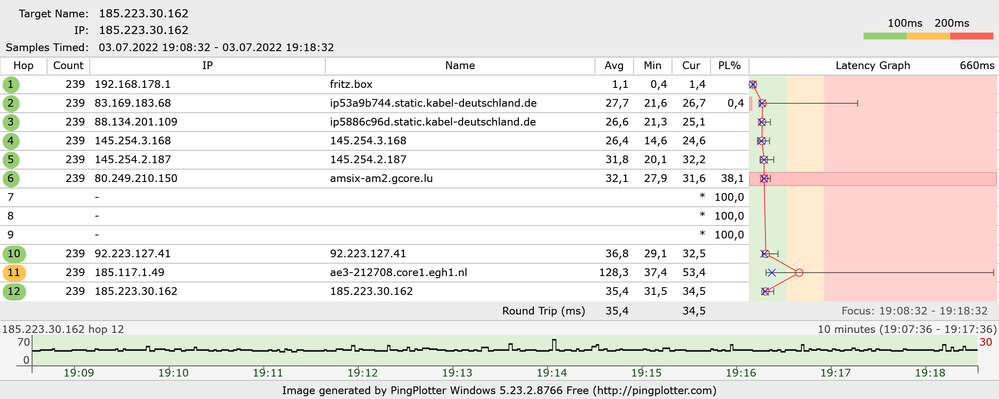Click the green 100ms legend swatch
999x399 pixels.
(x=884, y=36)
